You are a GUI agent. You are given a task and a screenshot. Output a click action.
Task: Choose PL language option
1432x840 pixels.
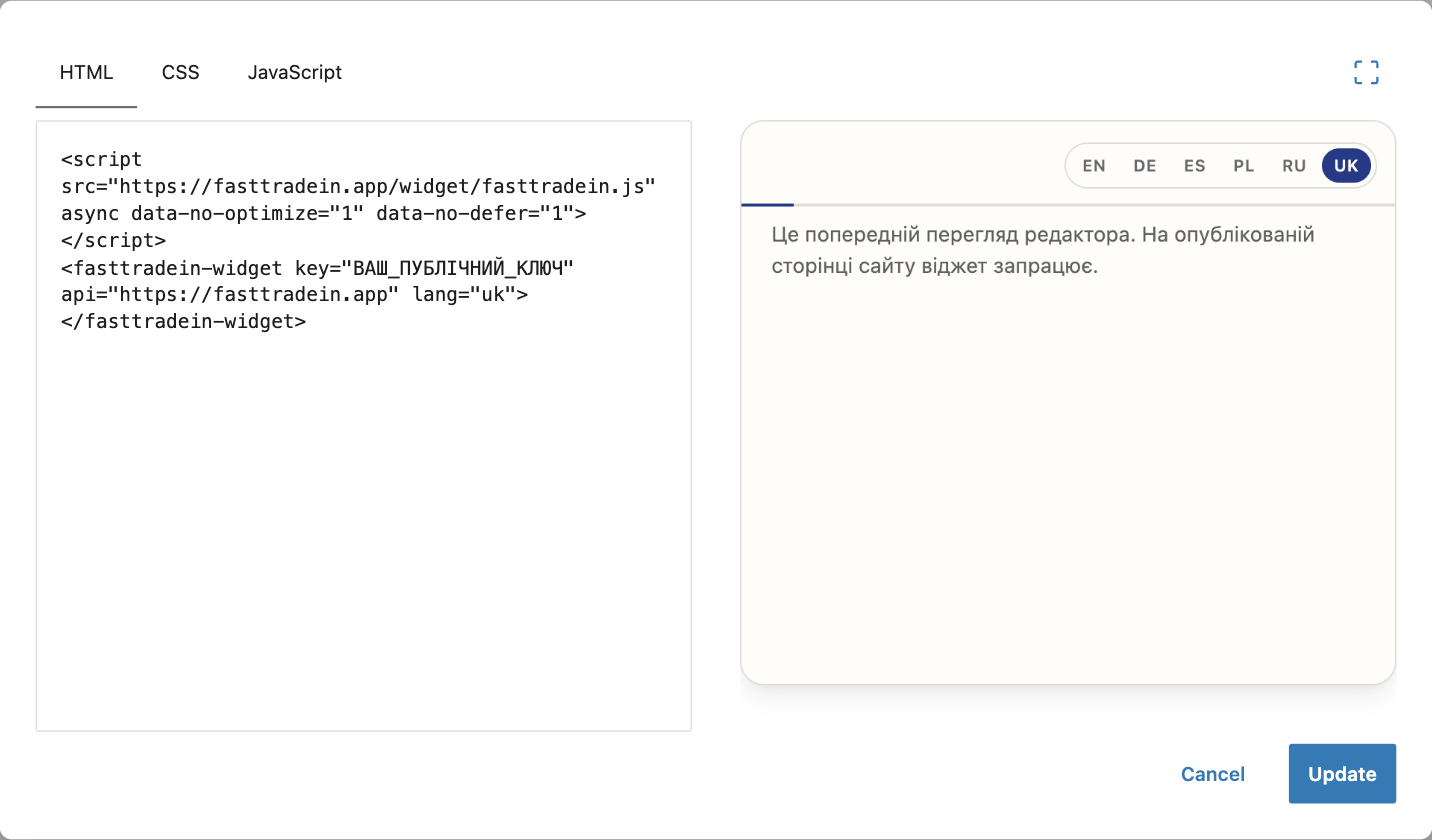tap(1244, 166)
